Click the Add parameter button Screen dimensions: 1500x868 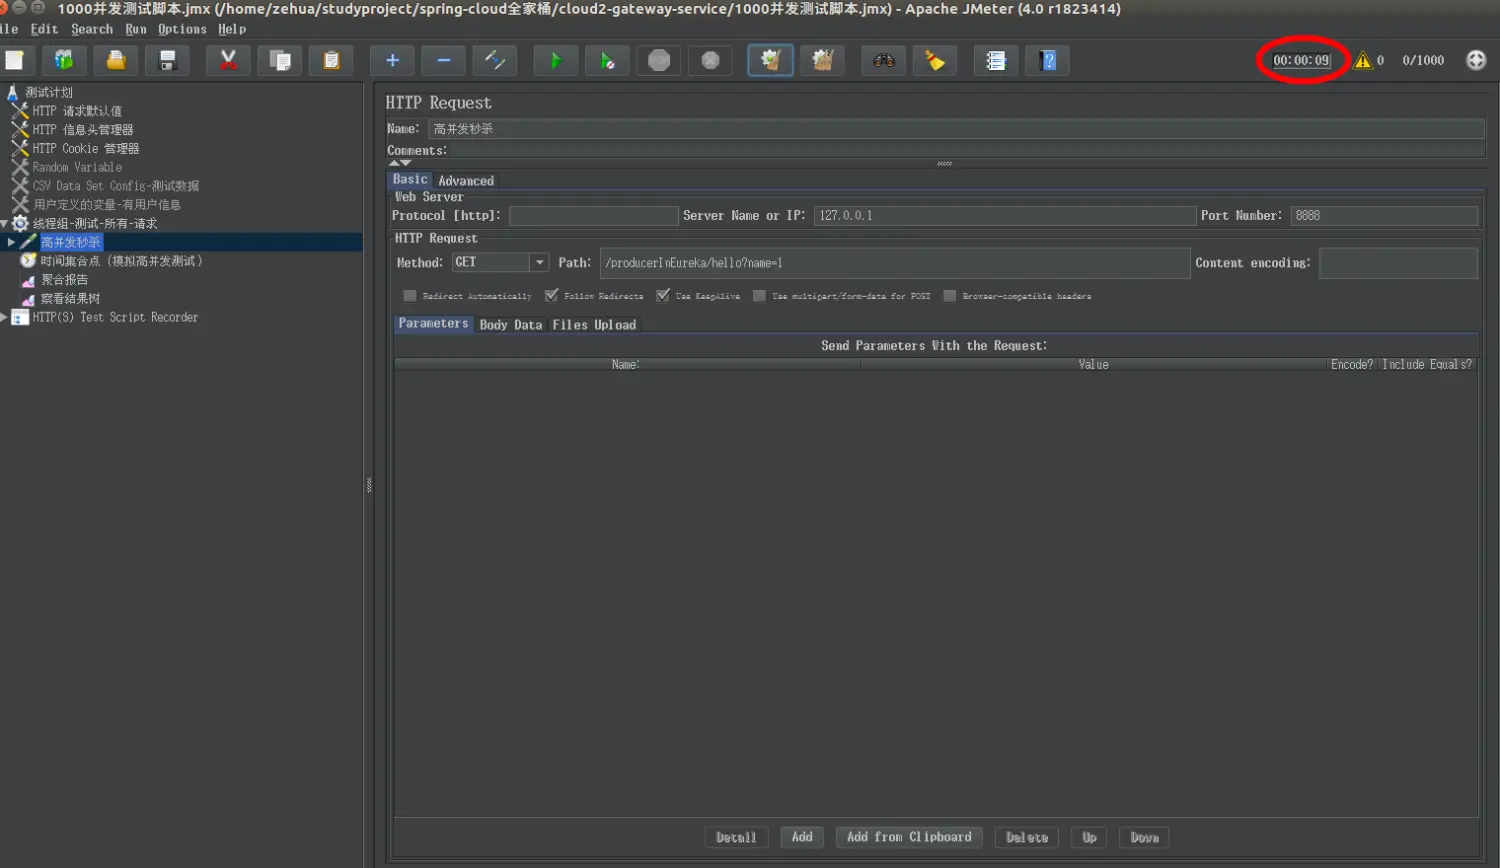(x=802, y=837)
